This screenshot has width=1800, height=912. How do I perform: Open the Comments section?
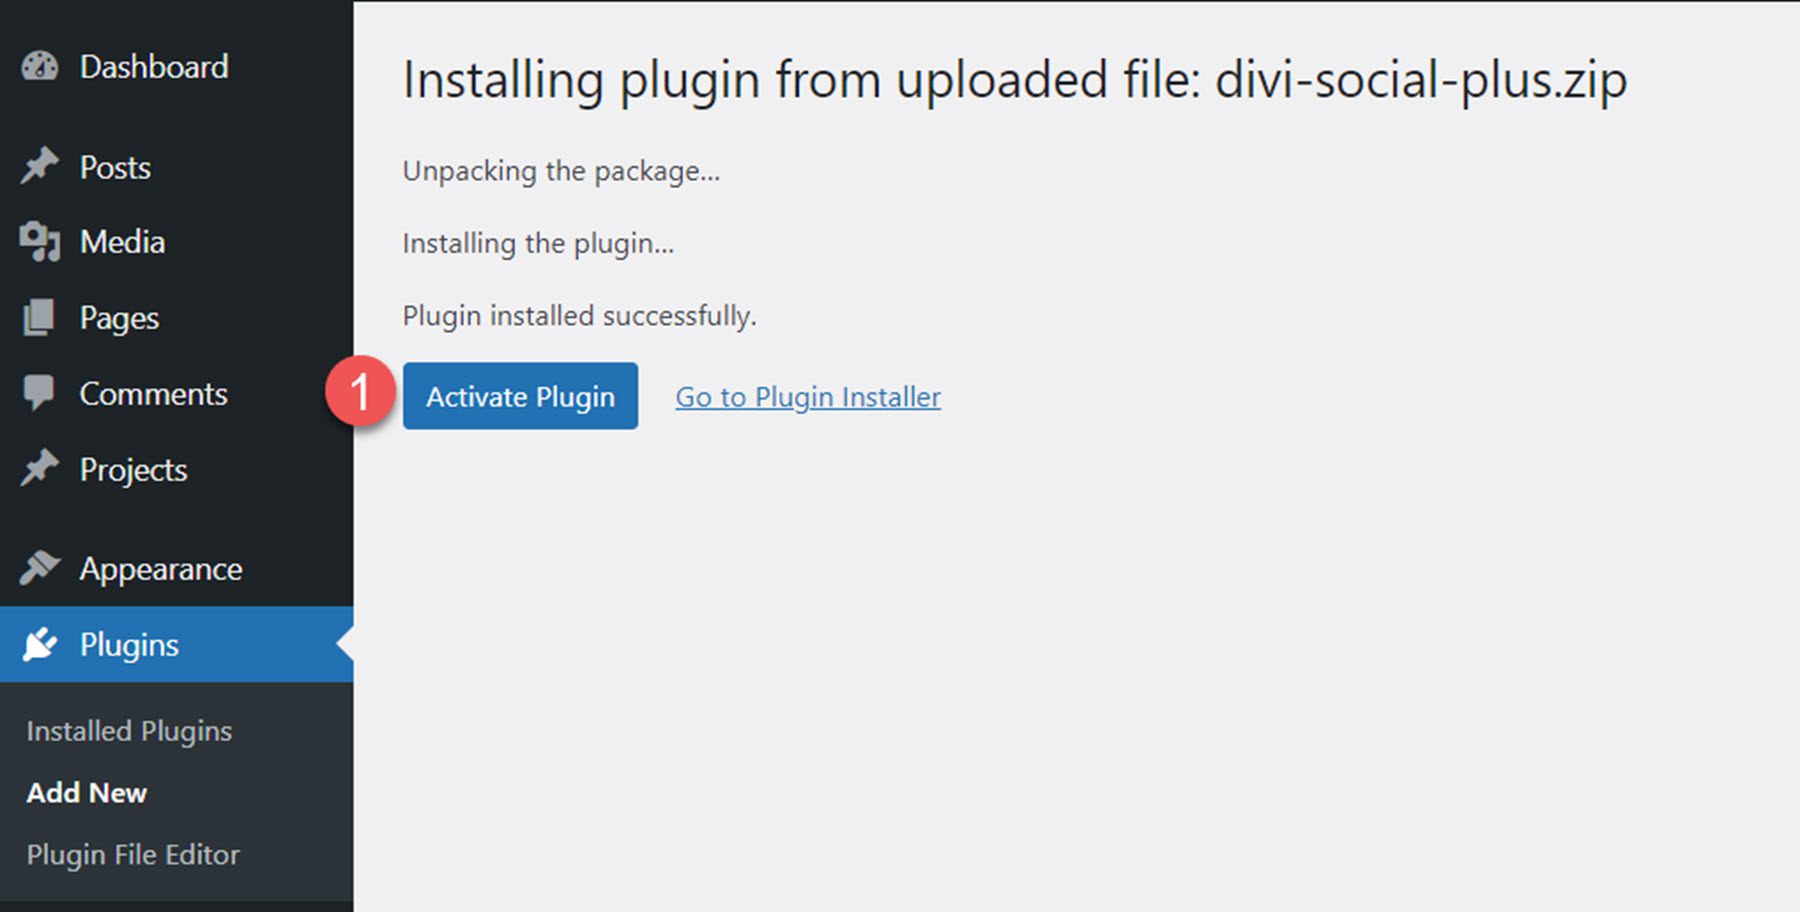tap(152, 392)
